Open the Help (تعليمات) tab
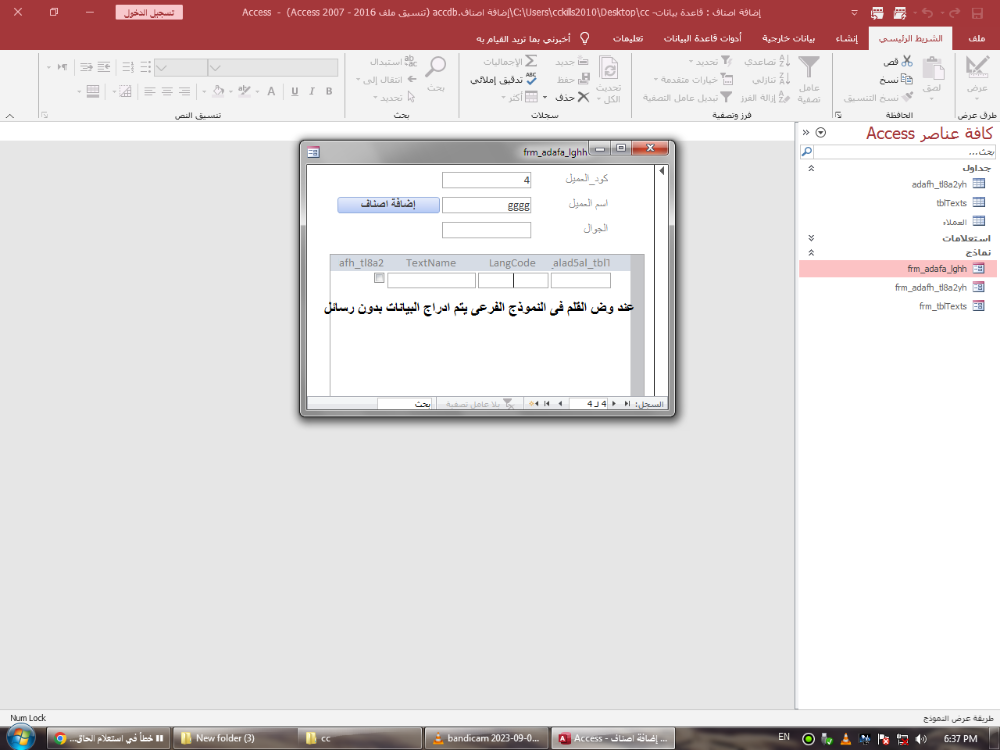The height and width of the screenshot is (750, 1000). [628, 38]
